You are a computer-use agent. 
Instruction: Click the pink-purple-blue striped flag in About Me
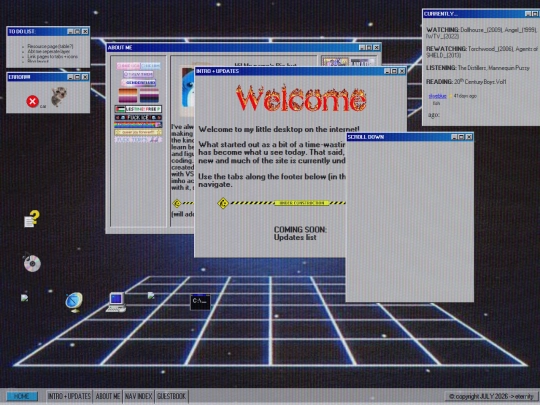pos(149,95)
